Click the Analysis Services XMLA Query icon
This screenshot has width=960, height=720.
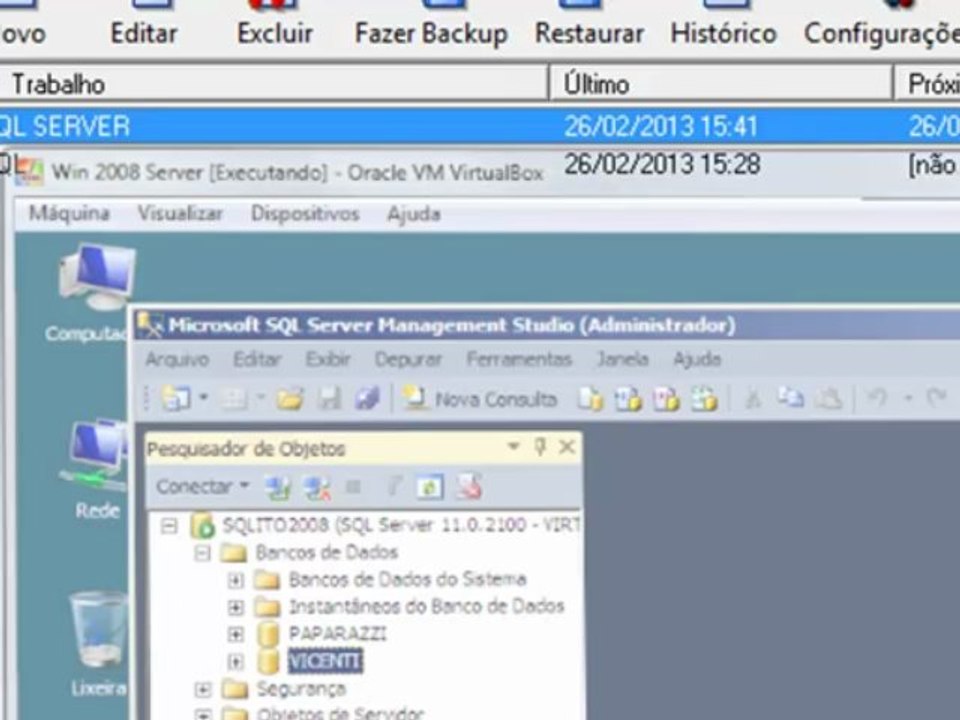pos(704,399)
